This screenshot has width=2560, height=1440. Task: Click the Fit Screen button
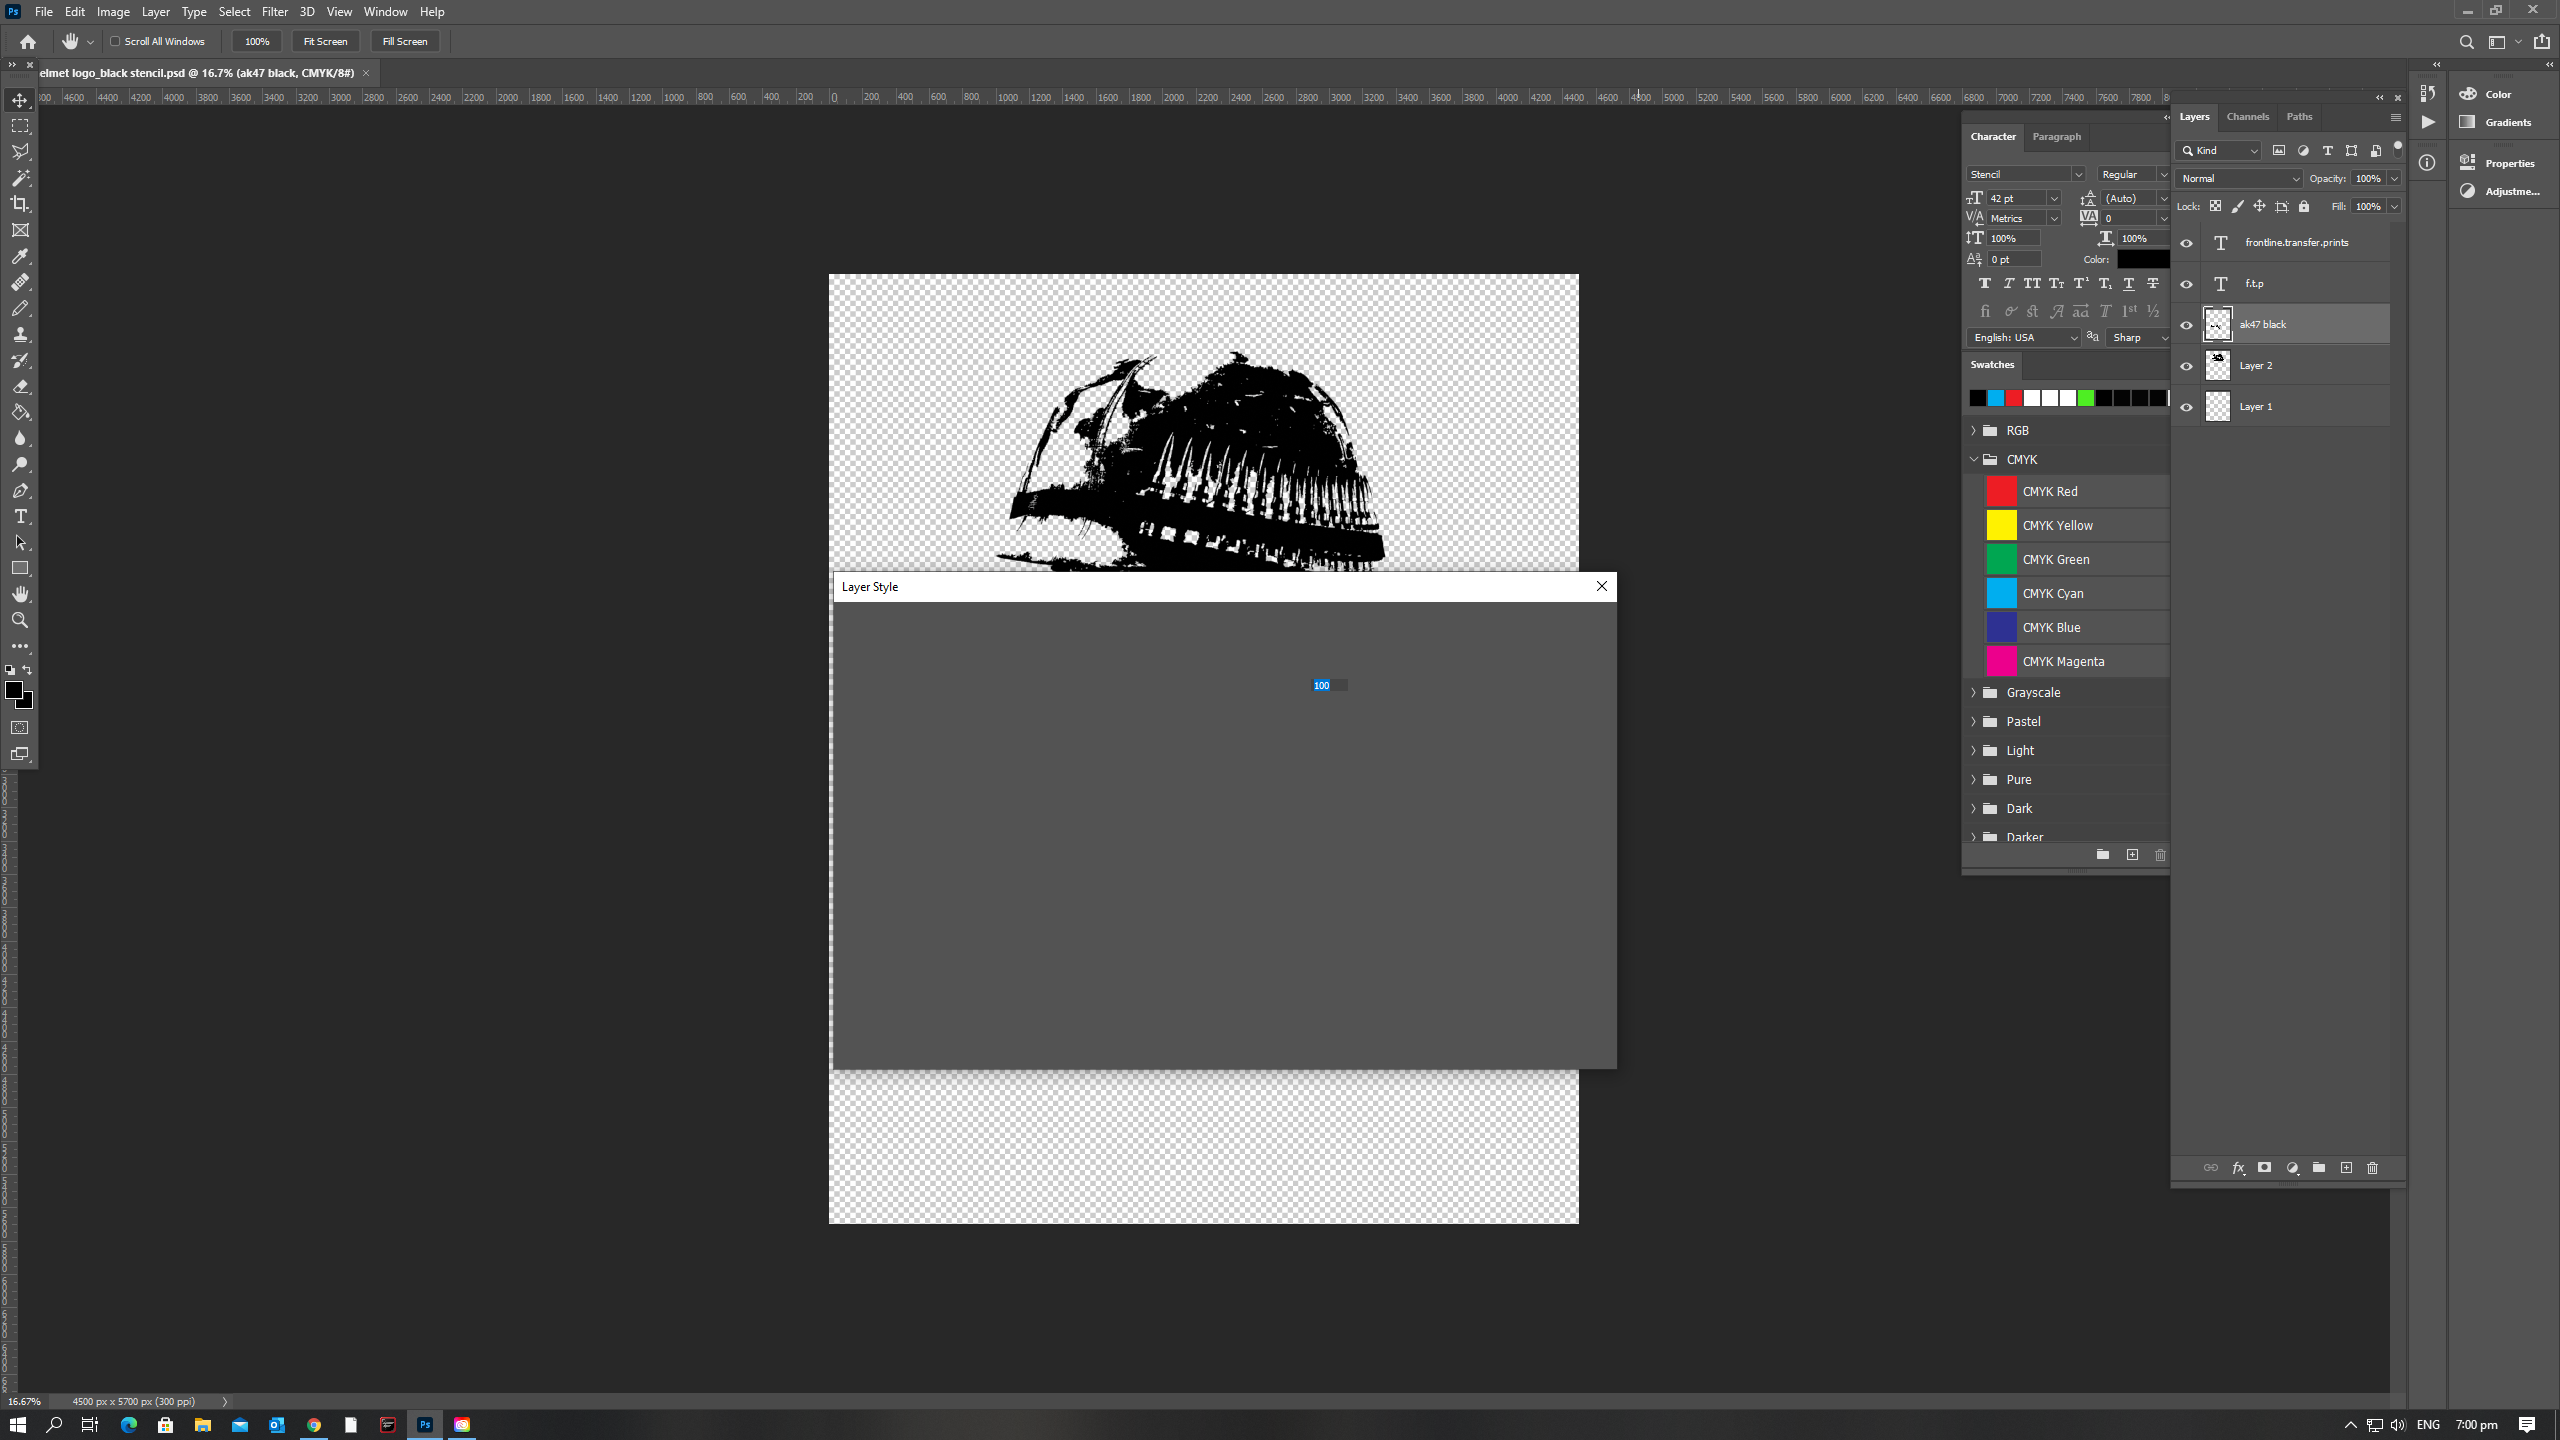[325, 41]
